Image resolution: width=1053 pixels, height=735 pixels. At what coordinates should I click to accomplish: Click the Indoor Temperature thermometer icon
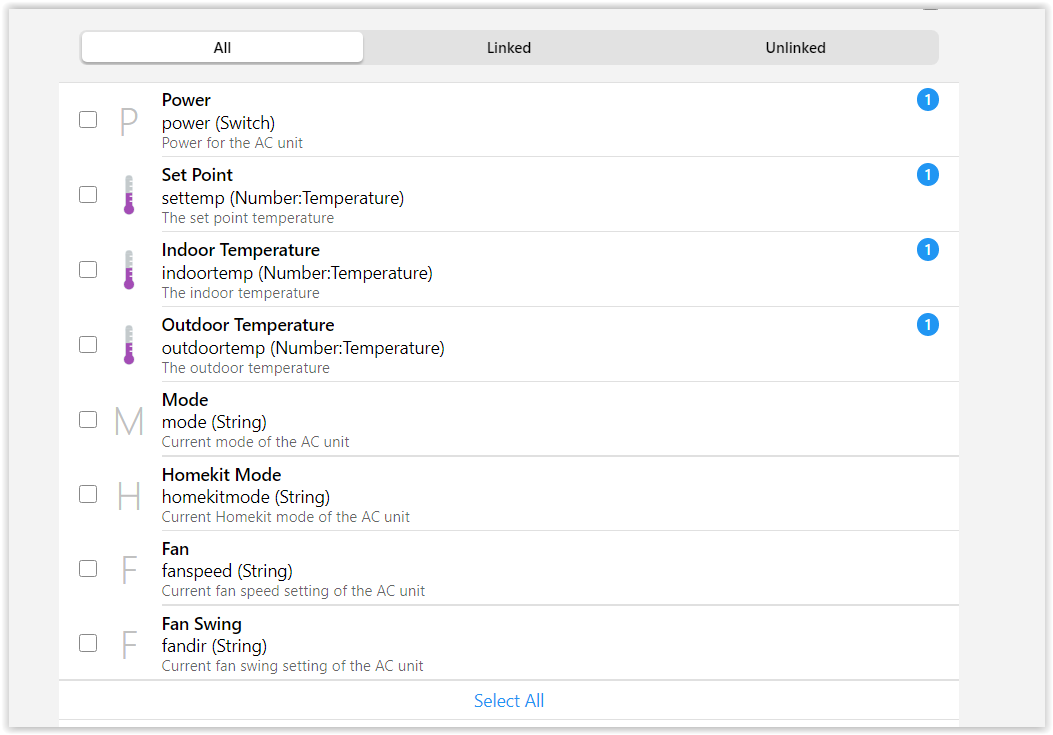(x=128, y=270)
